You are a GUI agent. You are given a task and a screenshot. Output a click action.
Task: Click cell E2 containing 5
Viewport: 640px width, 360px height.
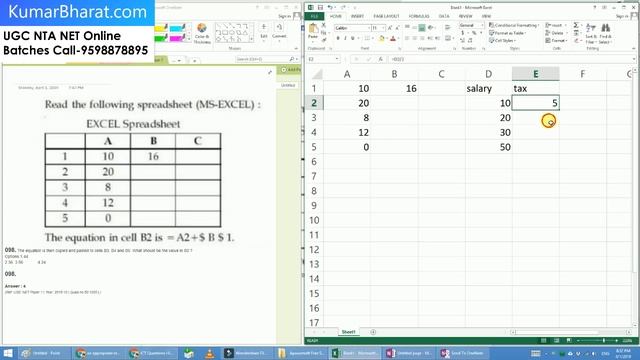click(x=536, y=103)
